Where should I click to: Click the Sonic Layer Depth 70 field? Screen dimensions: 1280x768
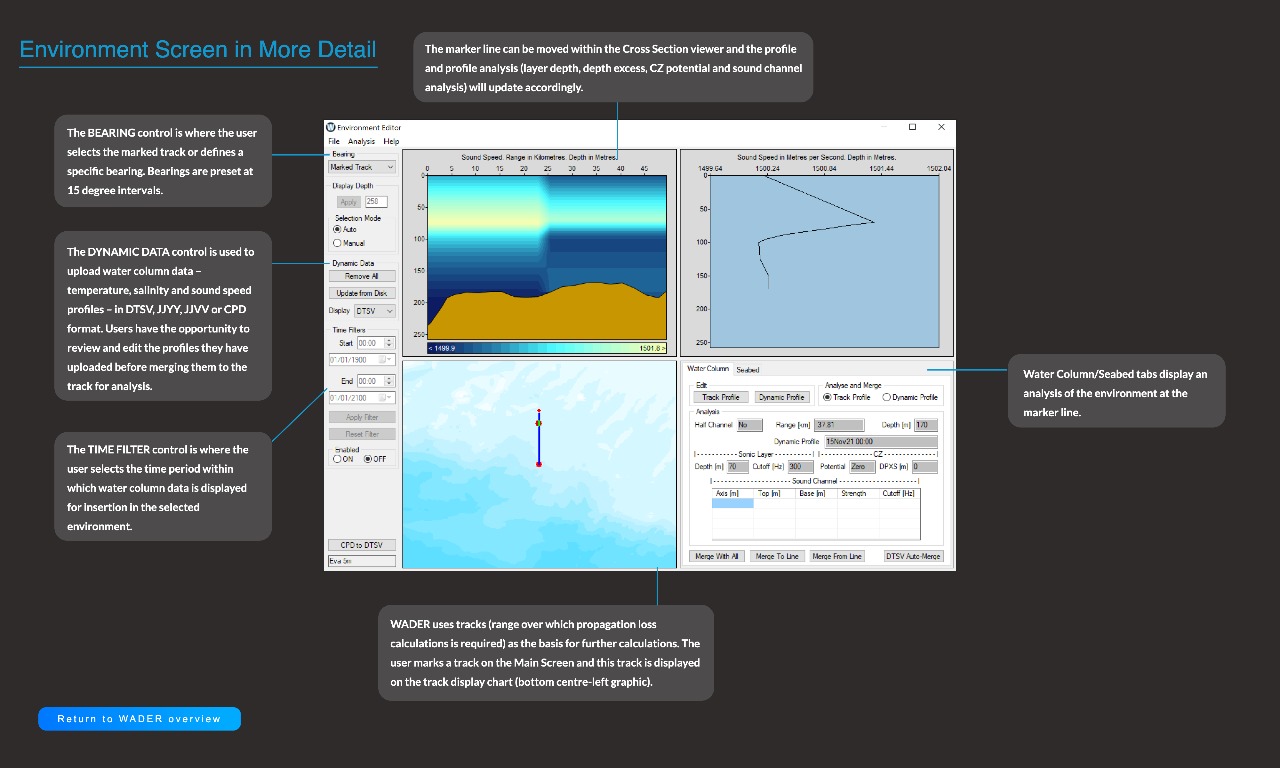coord(738,467)
